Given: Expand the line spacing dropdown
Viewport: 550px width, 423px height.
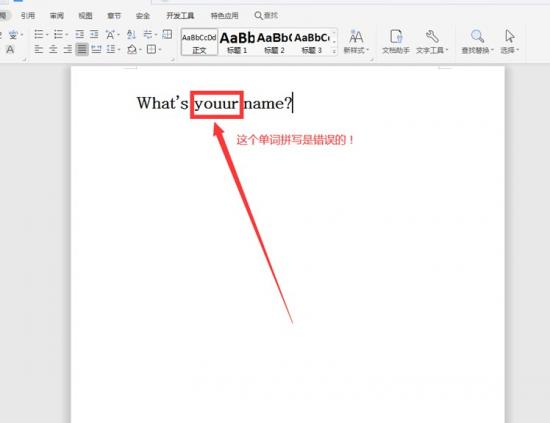Looking at the screenshot, I should tap(119, 49).
